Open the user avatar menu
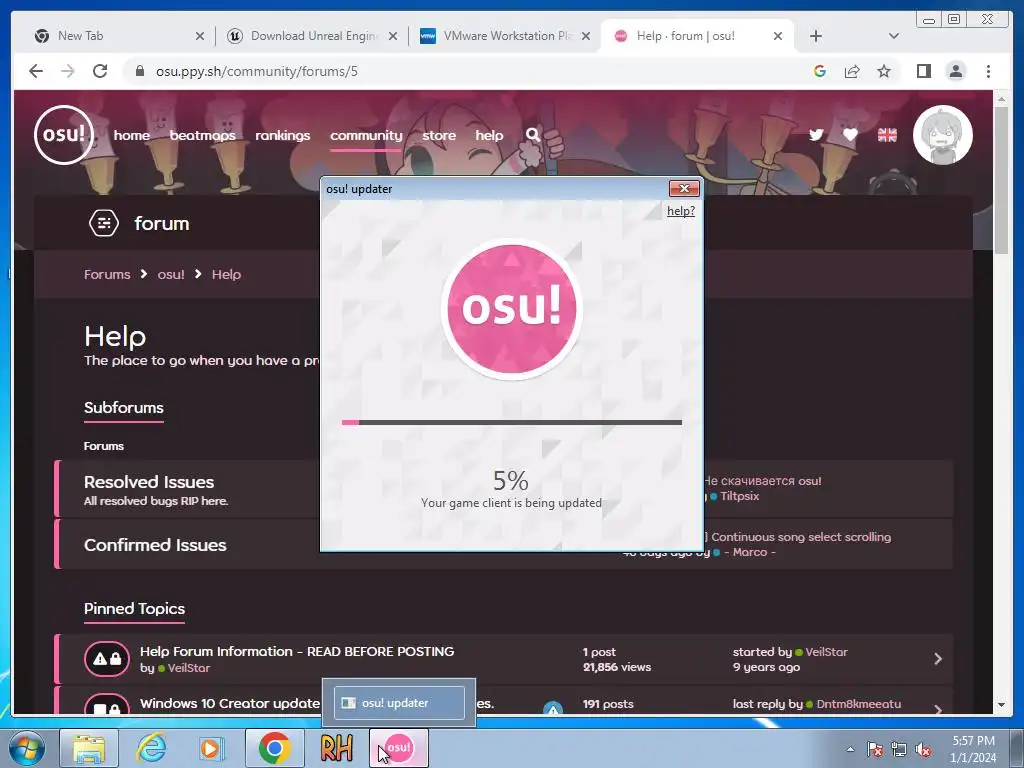 click(942, 135)
